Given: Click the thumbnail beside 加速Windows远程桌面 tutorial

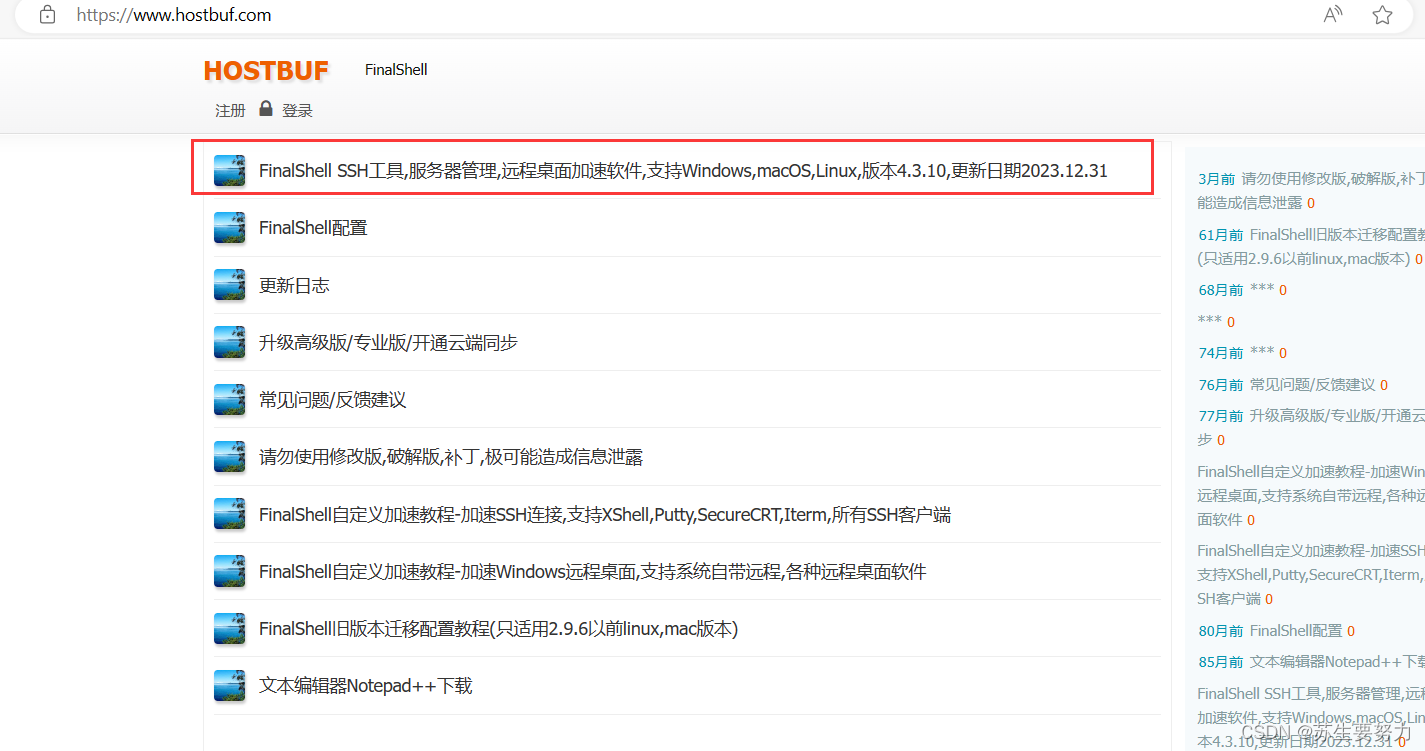Looking at the screenshot, I should click(x=230, y=572).
